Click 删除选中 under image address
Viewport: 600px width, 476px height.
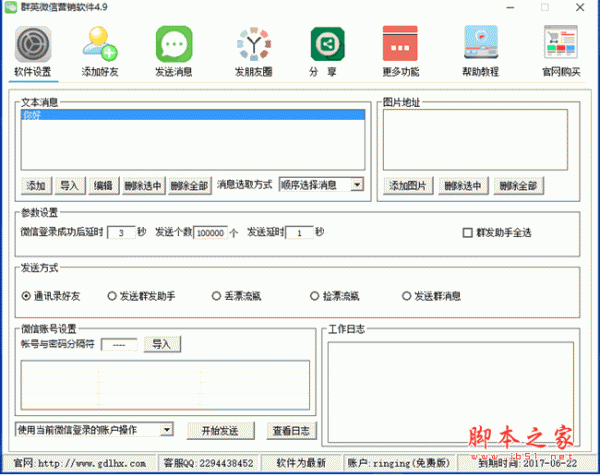(x=463, y=186)
